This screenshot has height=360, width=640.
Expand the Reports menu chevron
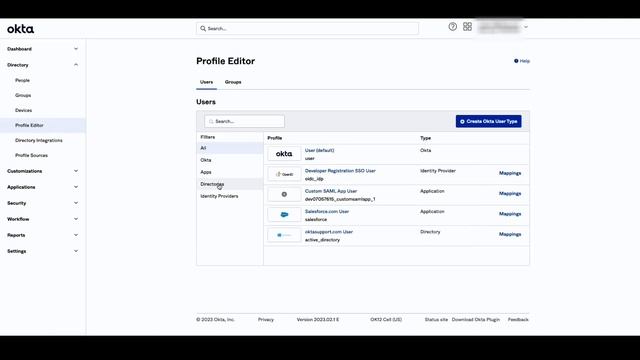[76, 235]
